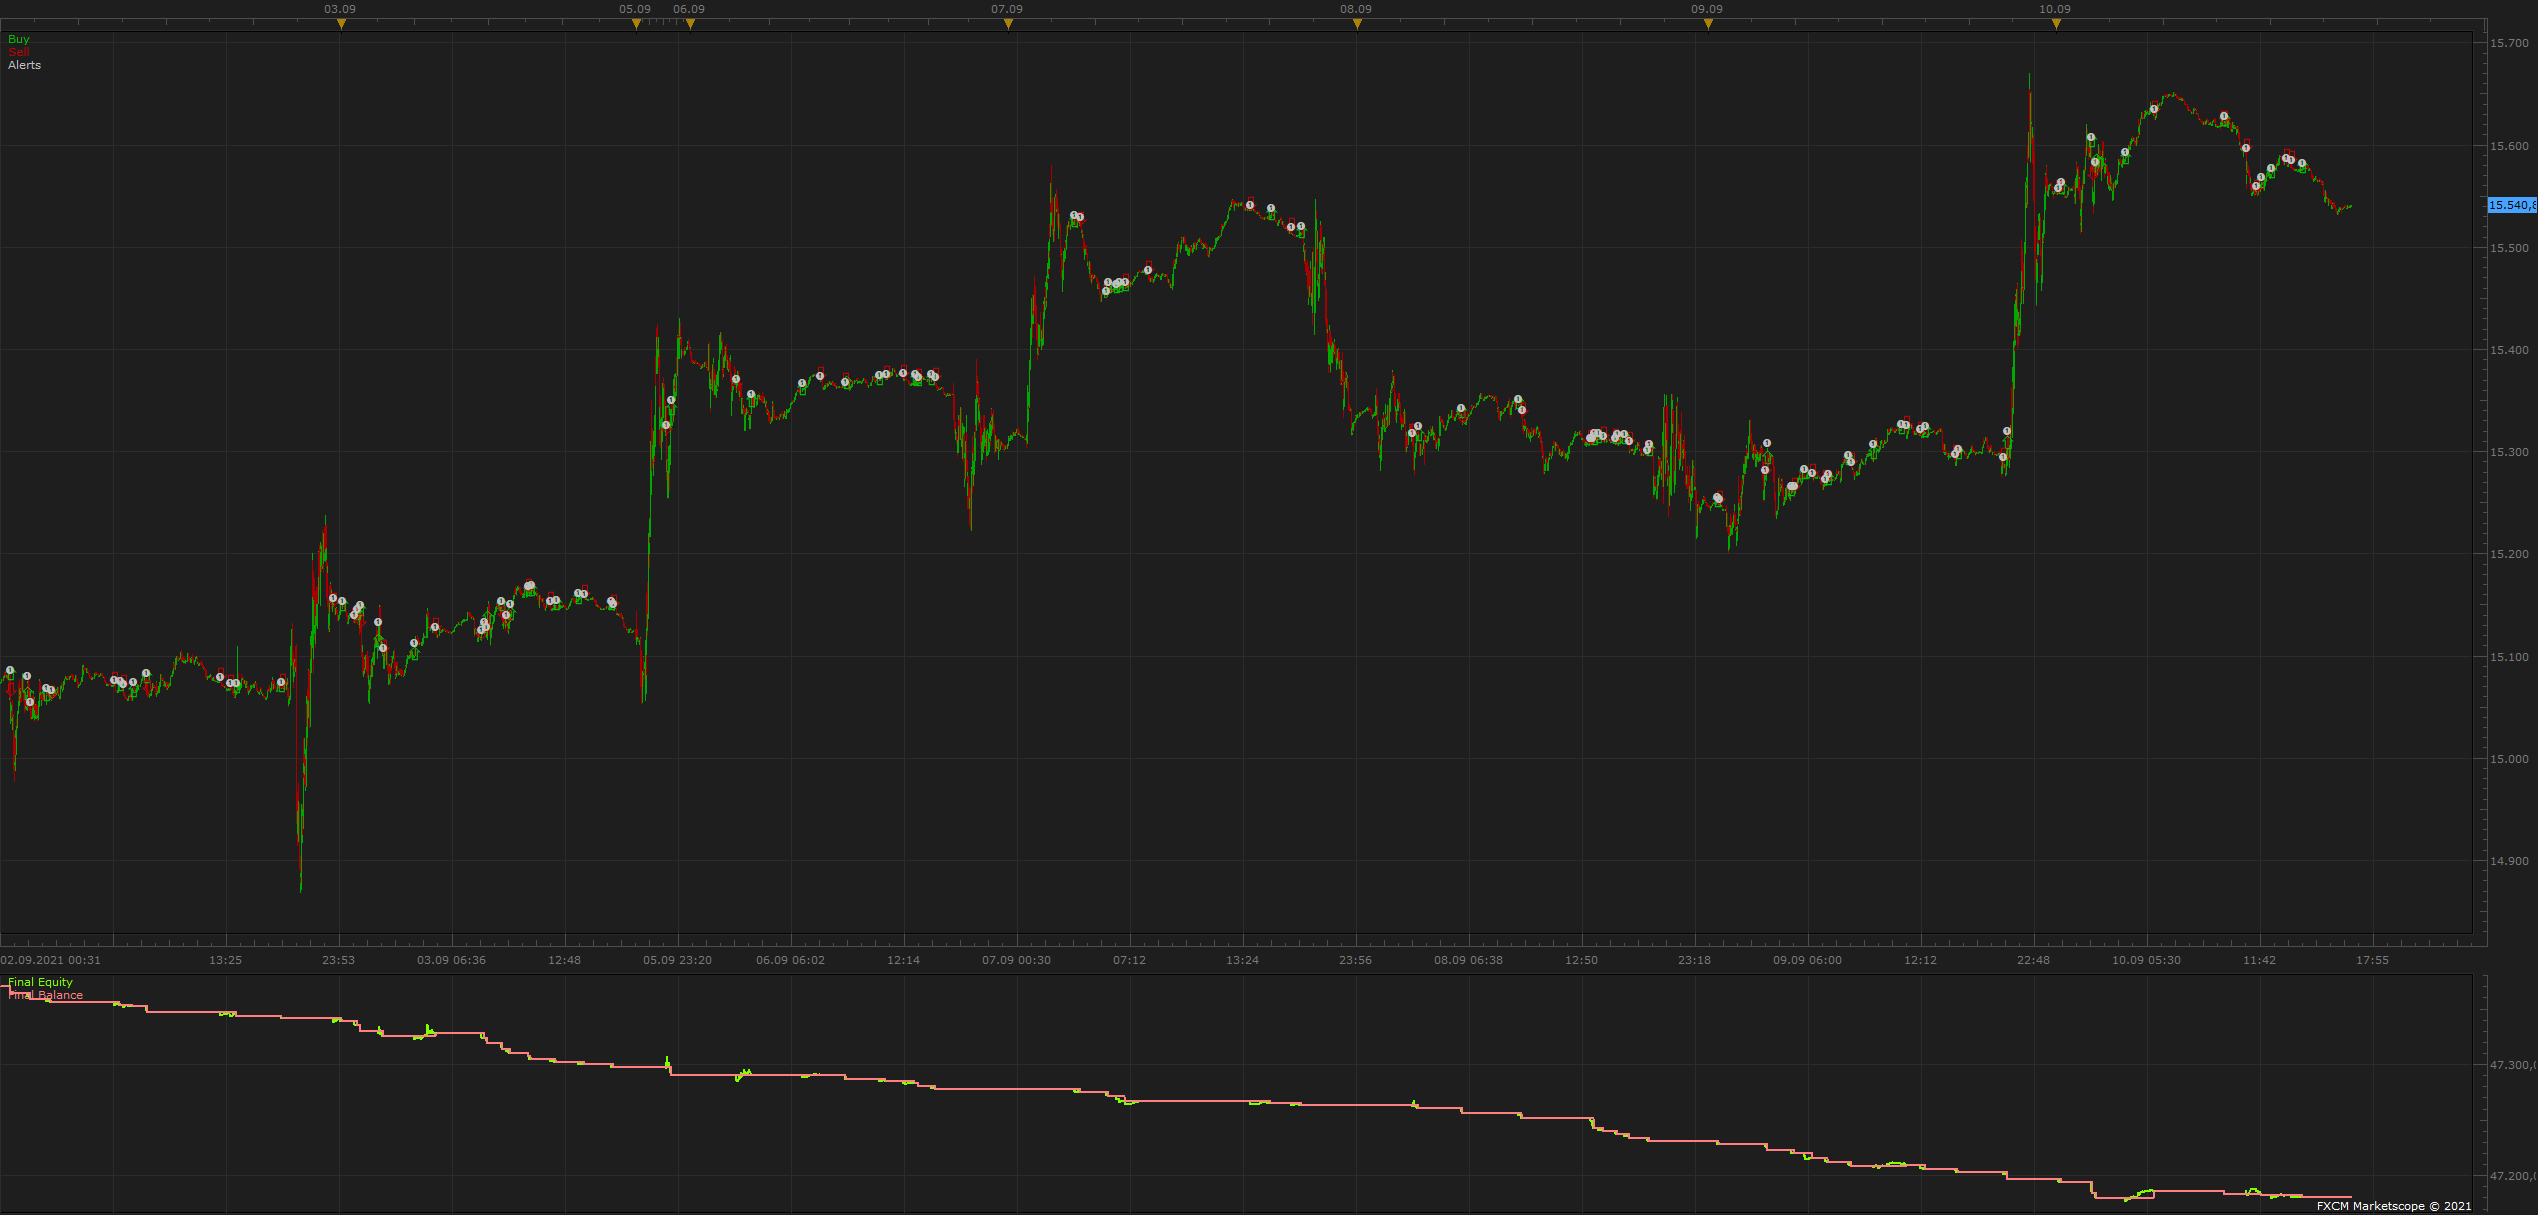Click the 14.900 price axis label
The width and height of the screenshot is (2538, 1215).
click(2509, 861)
